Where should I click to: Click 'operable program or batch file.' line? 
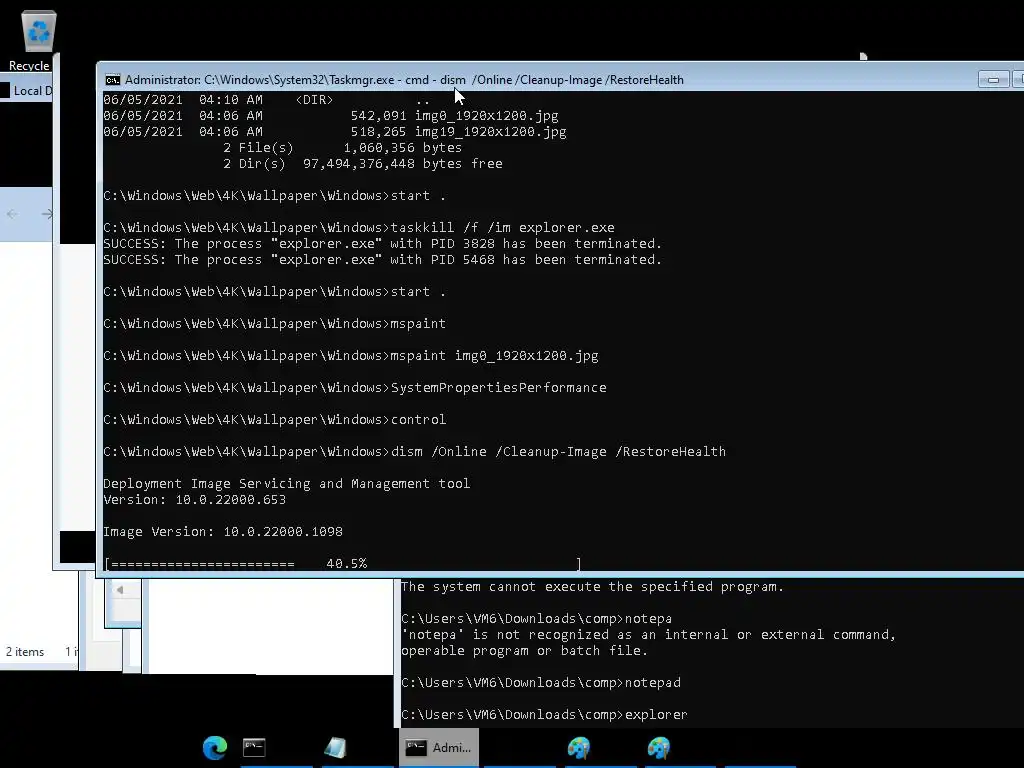pyautogui.click(x=524, y=651)
